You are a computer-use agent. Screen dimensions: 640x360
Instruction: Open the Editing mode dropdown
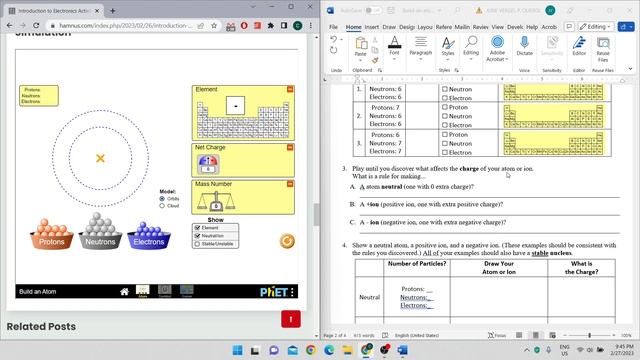pos(596,27)
